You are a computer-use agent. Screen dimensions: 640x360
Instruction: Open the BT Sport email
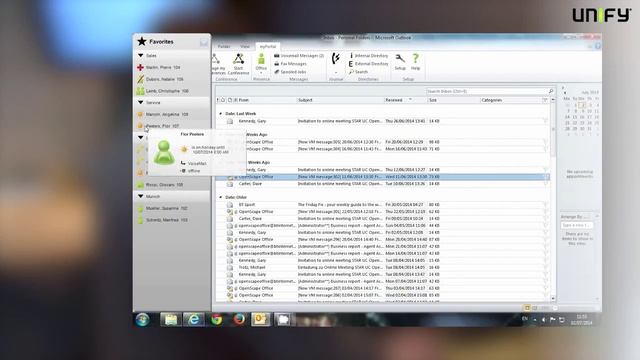pyautogui.click(x=384, y=204)
